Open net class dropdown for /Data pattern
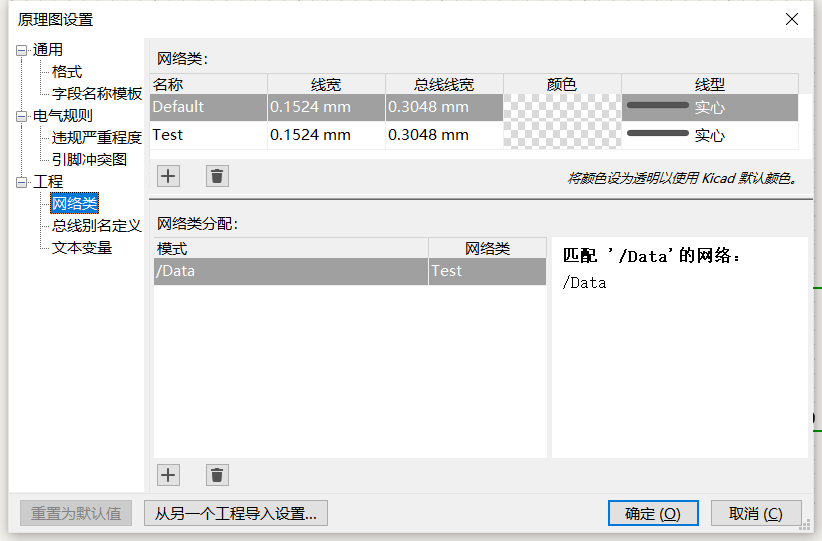 tap(488, 271)
